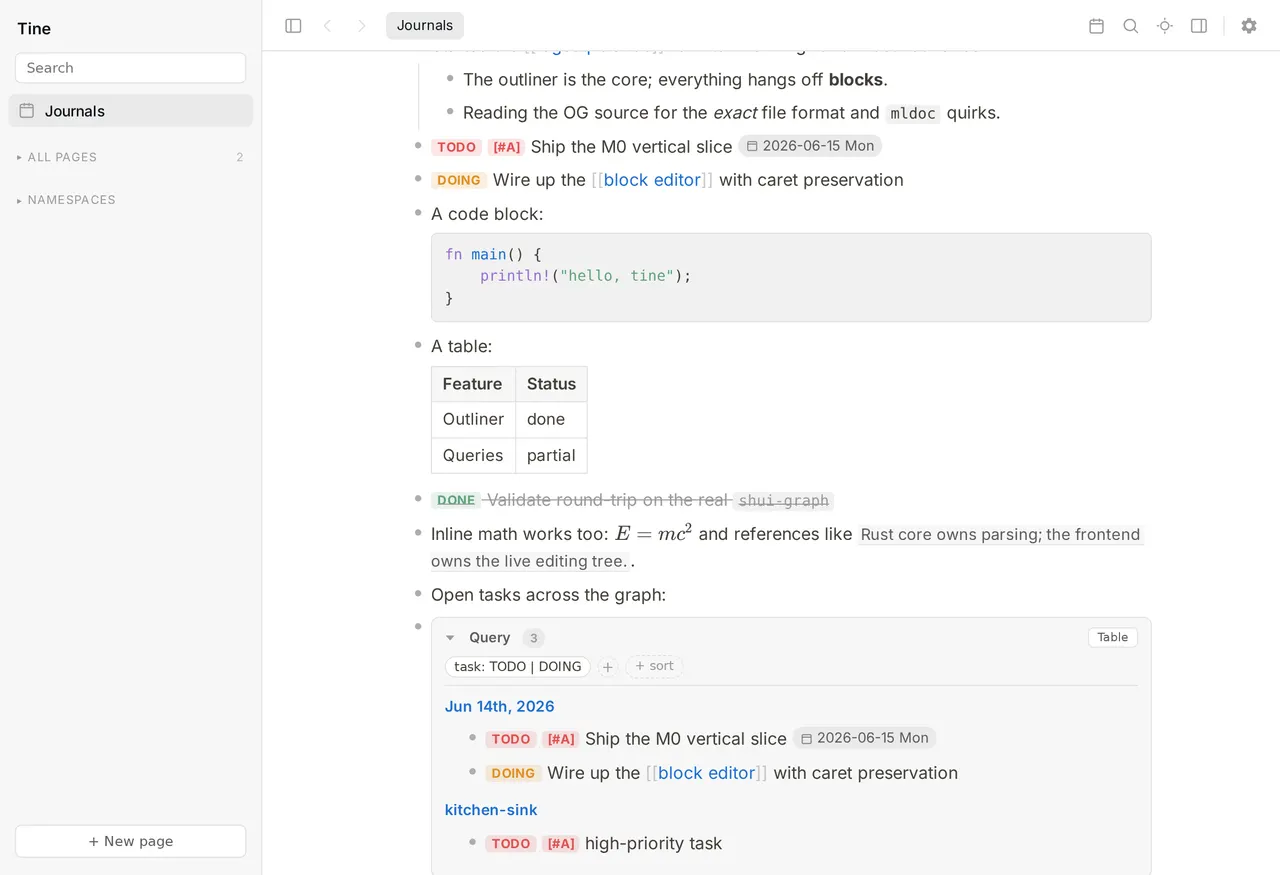Open scheduled date 2026-06-15 Mon chip
The image size is (1280, 875).
click(810, 146)
